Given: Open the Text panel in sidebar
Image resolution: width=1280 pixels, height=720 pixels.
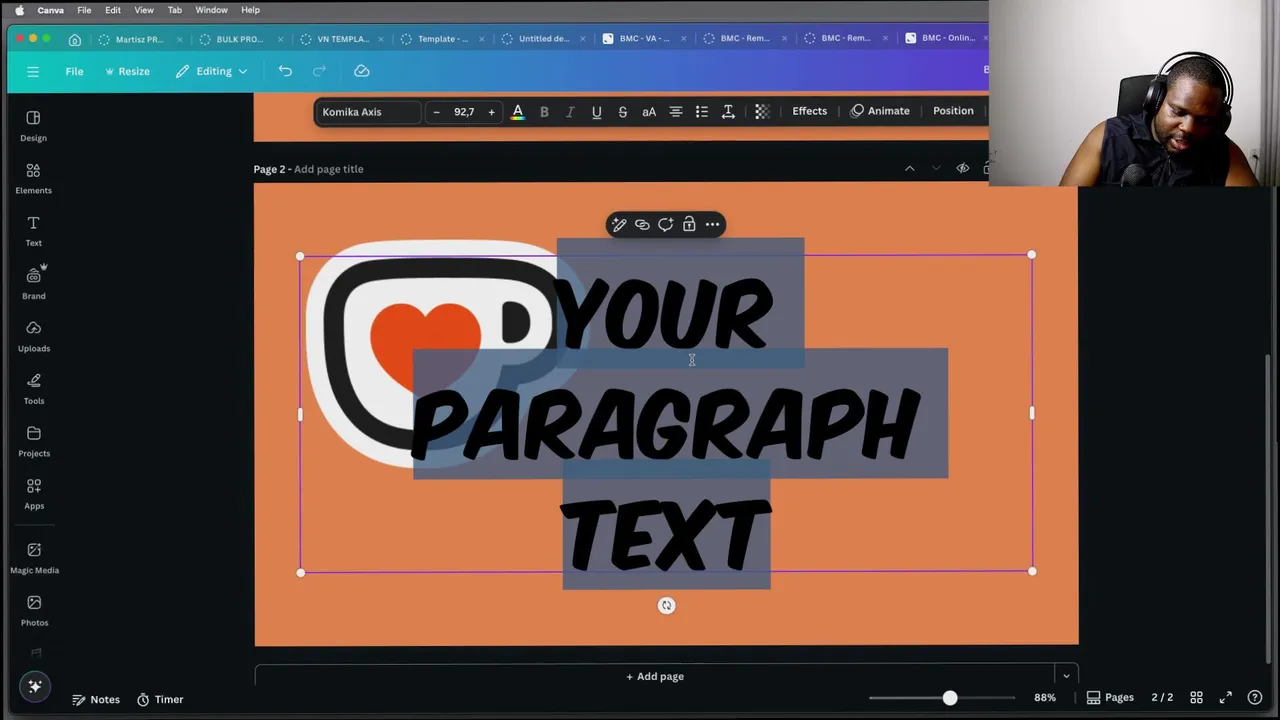Looking at the screenshot, I should (x=33, y=231).
